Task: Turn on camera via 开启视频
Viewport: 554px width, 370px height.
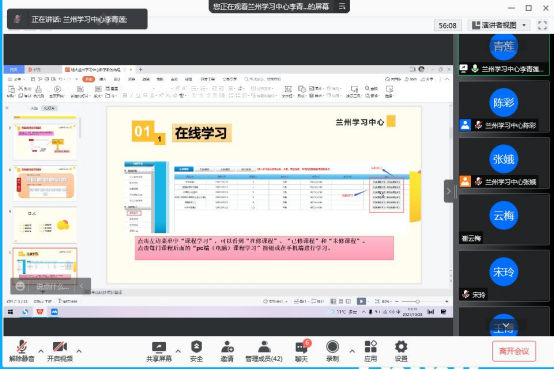Action: (x=60, y=351)
